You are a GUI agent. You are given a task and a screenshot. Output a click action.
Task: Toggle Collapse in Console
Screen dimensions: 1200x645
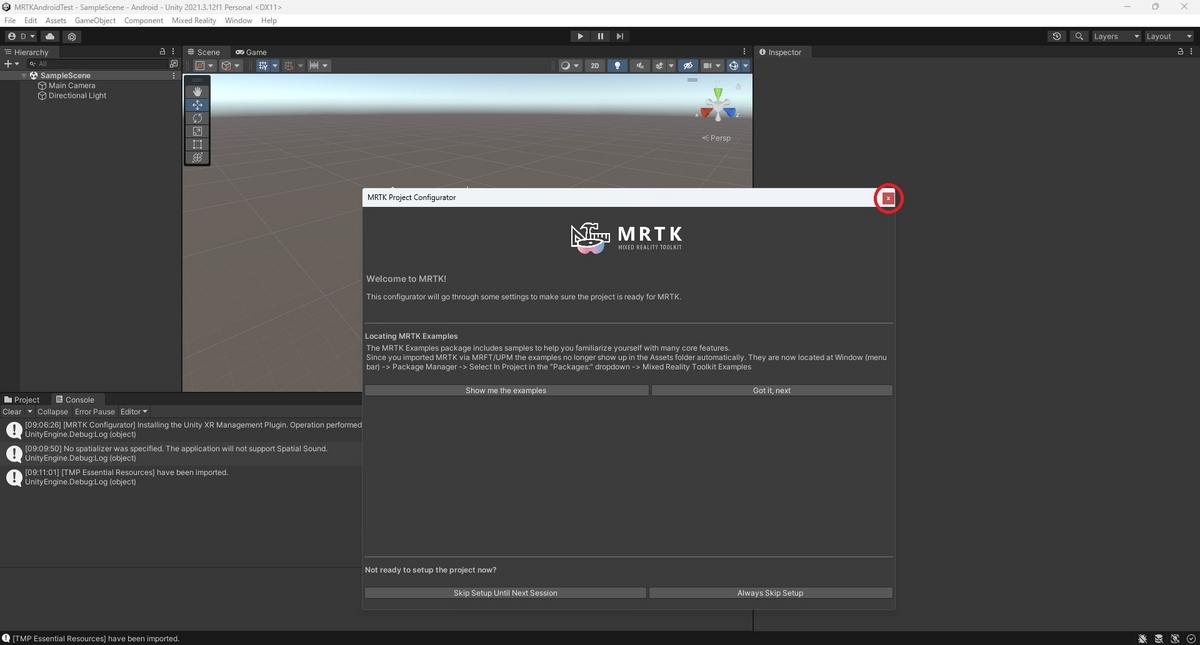coord(53,412)
